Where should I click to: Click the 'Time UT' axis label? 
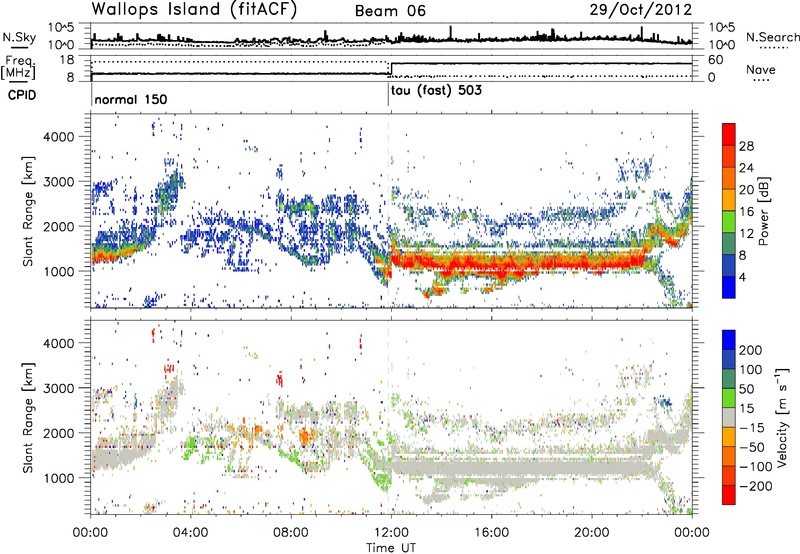(391, 548)
